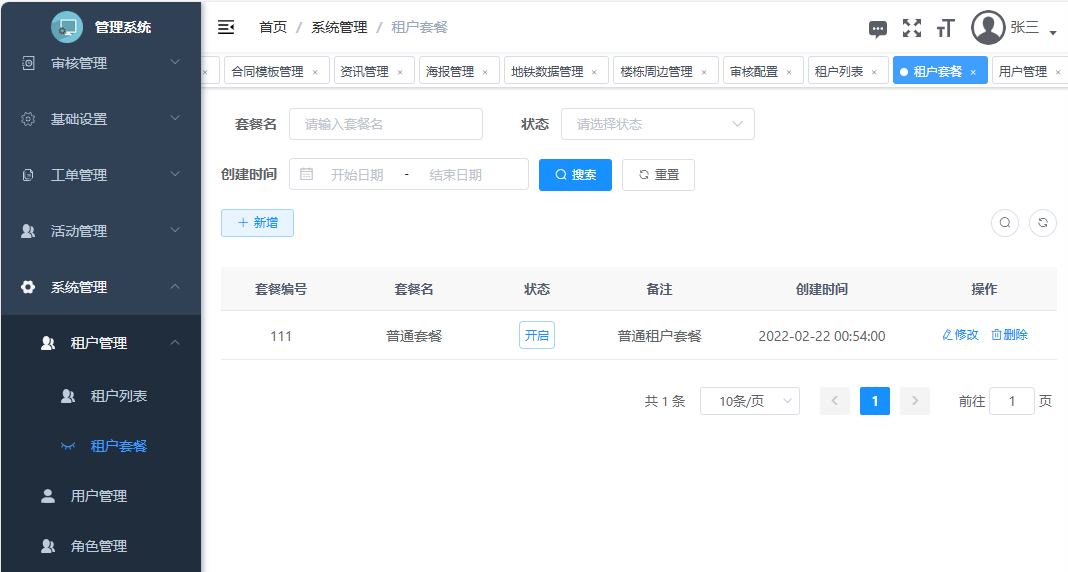Open the font size setting icon
1068x572 pixels.
point(945,28)
